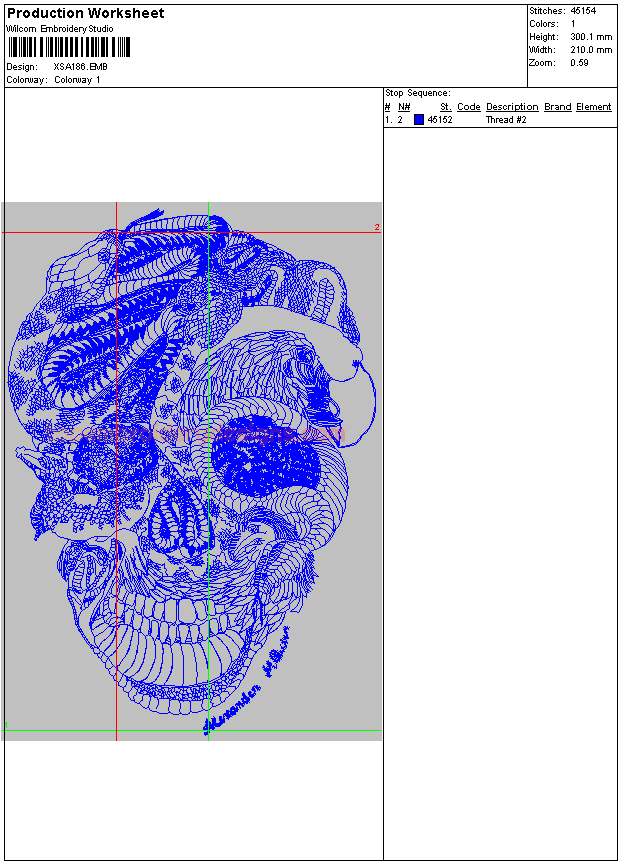Click the blue thread color swatch
The image size is (620, 861).
pos(419,120)
